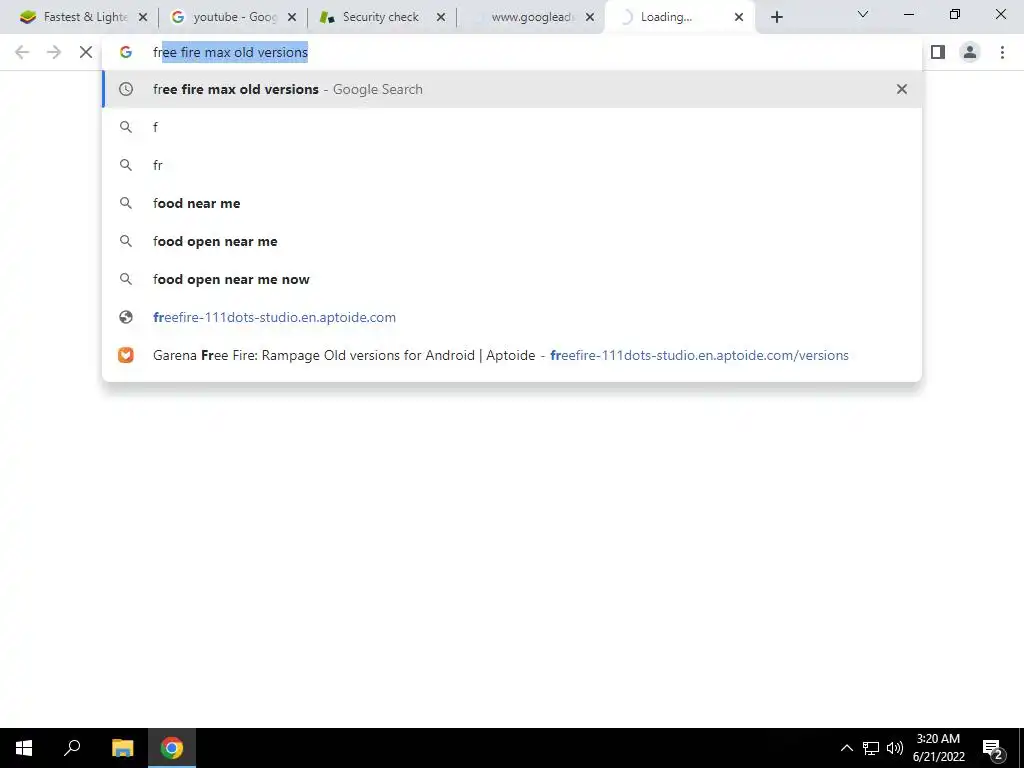This screenshot has height=768, width=1024.
Task: Show hidden system tray icons
Action: 846,748
